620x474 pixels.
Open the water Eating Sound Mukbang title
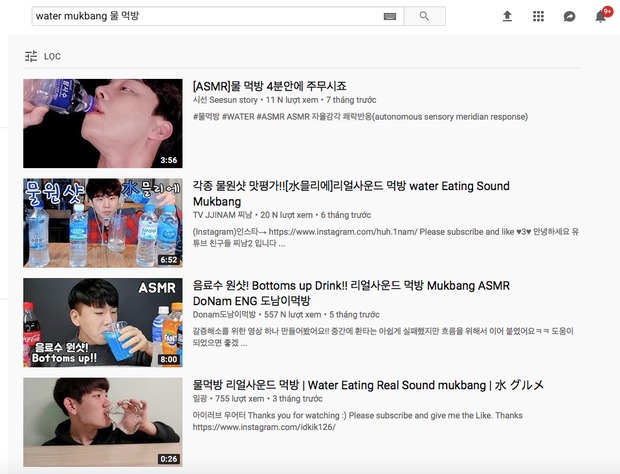[351, 194]
